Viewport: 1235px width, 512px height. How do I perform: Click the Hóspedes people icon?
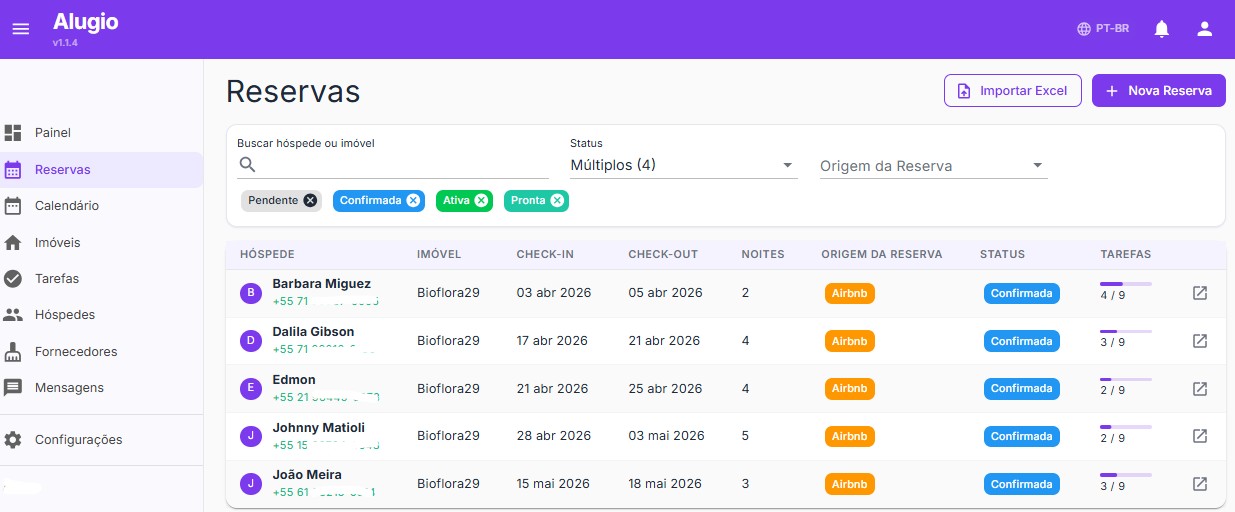[13, 315]
